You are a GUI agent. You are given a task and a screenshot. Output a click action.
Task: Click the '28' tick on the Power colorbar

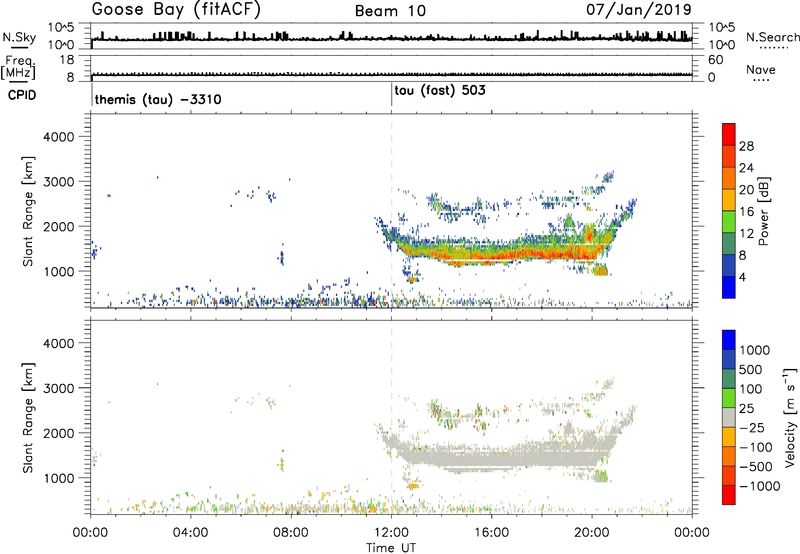tap(746, 146)
